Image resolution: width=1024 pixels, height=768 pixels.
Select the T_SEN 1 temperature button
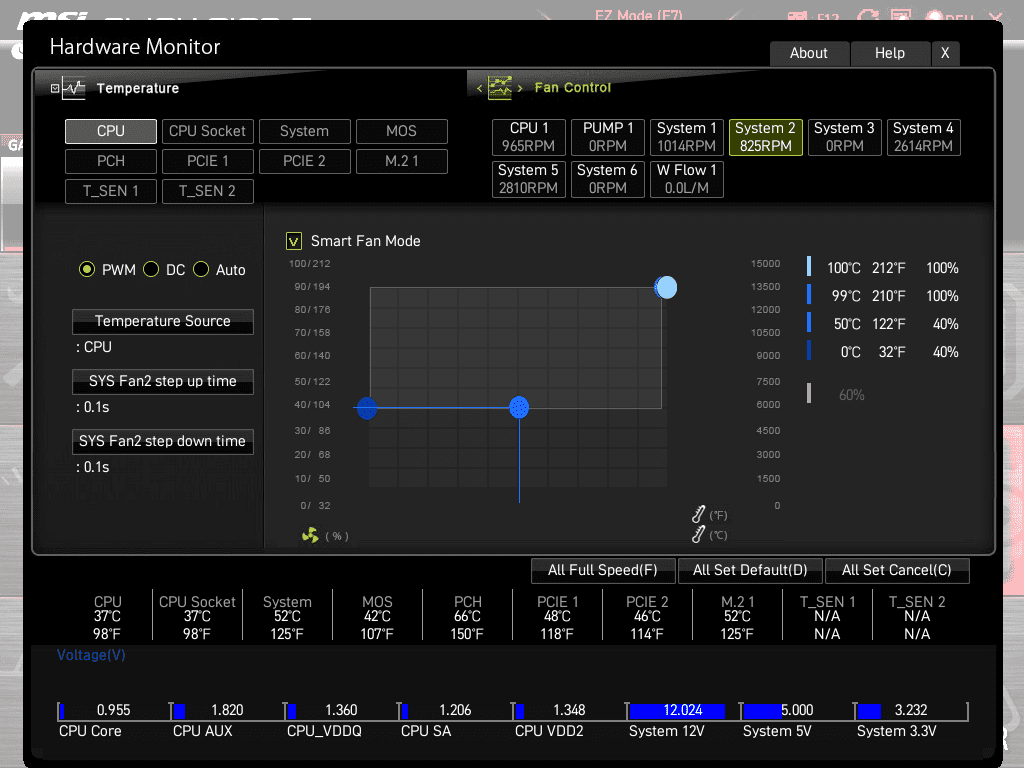(x=110, y=191)
